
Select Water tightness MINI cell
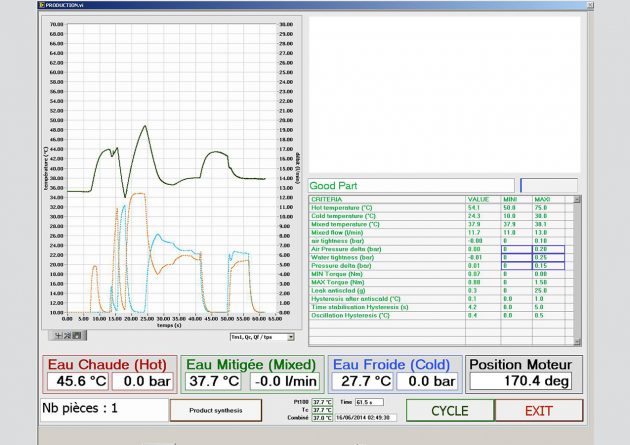[x=516, y=256]
